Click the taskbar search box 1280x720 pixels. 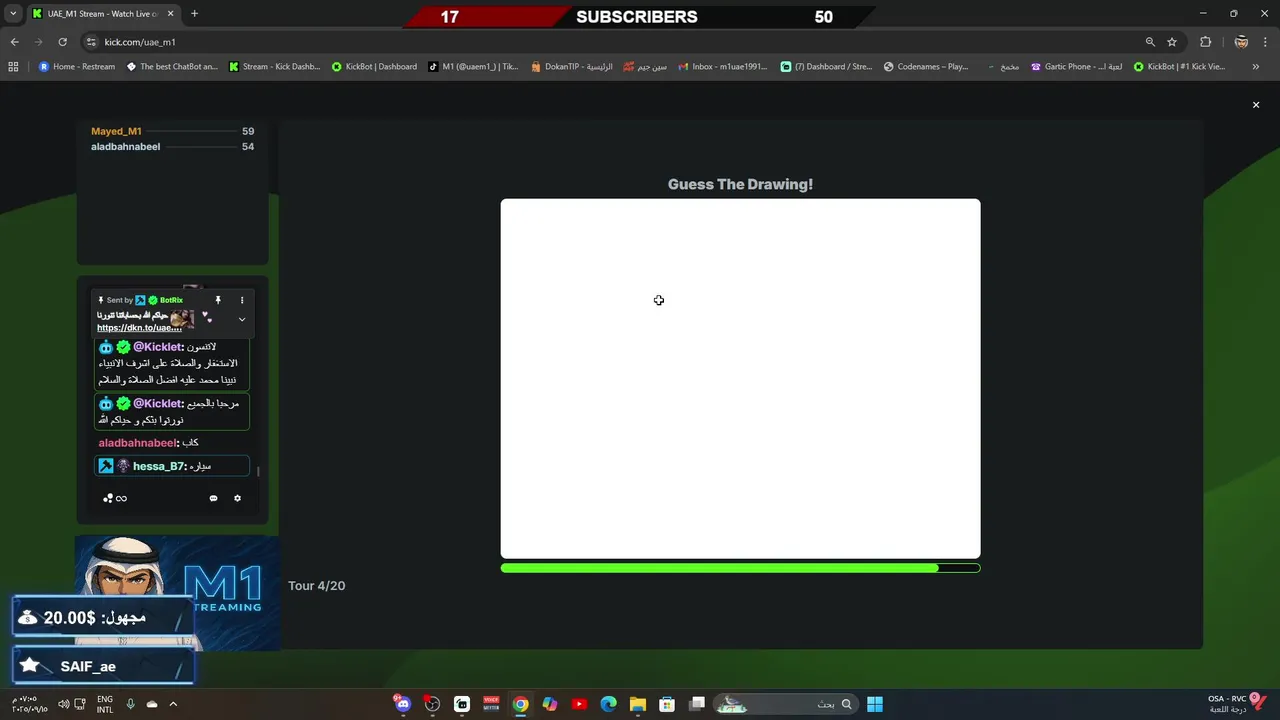tap(786, 704)
